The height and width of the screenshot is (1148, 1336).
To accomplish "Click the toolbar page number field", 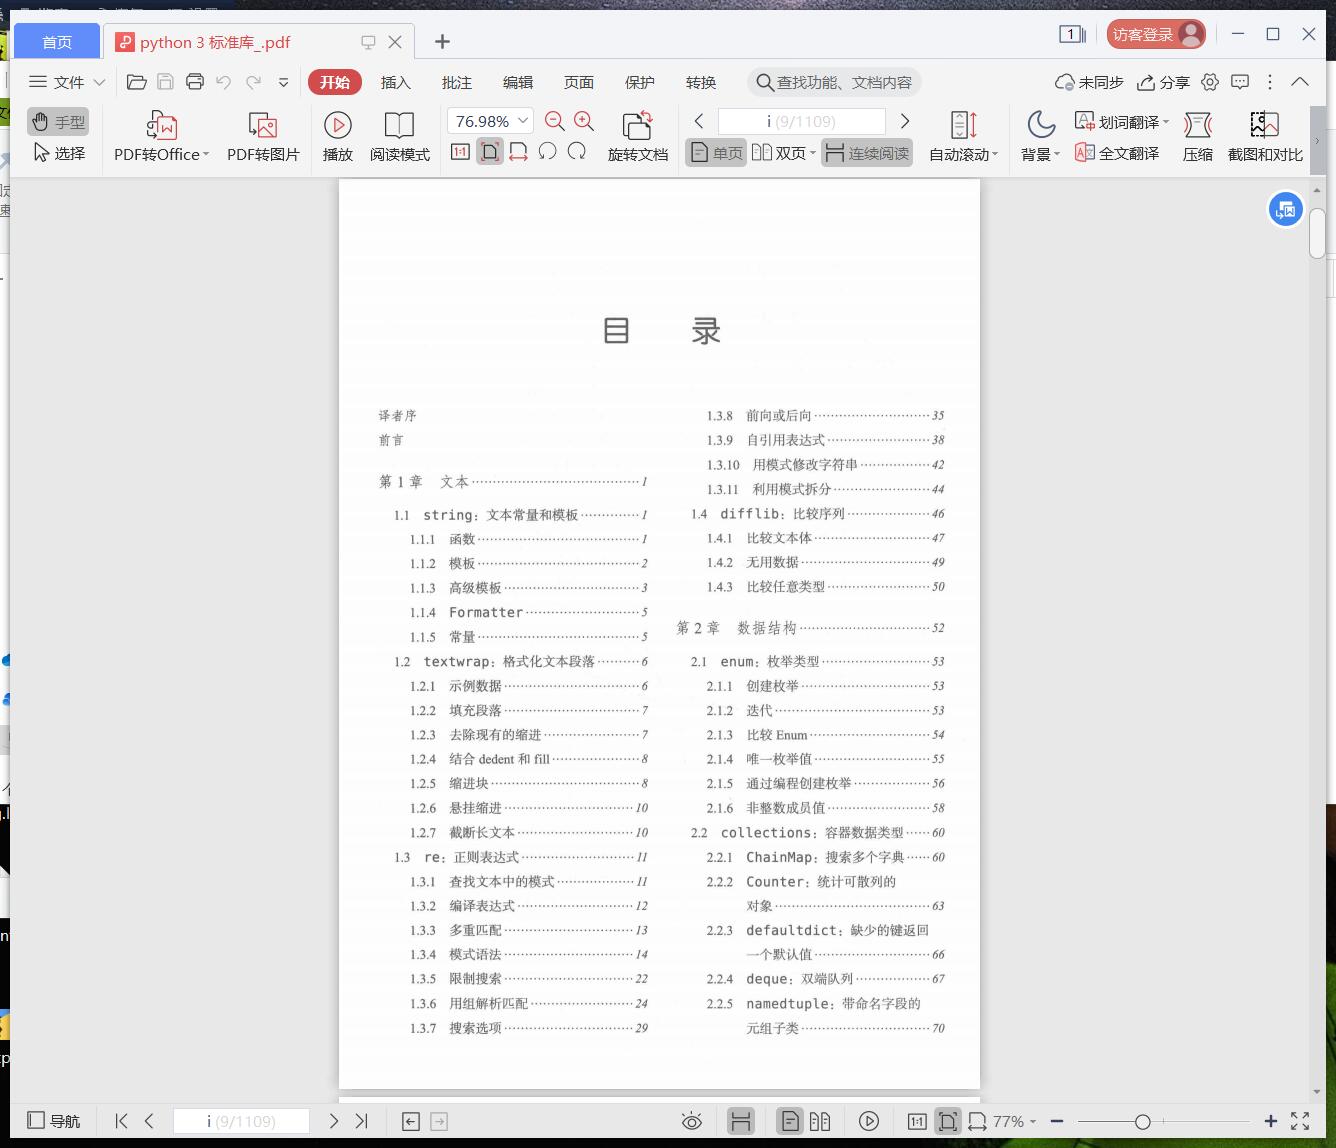I will point(801,121).
